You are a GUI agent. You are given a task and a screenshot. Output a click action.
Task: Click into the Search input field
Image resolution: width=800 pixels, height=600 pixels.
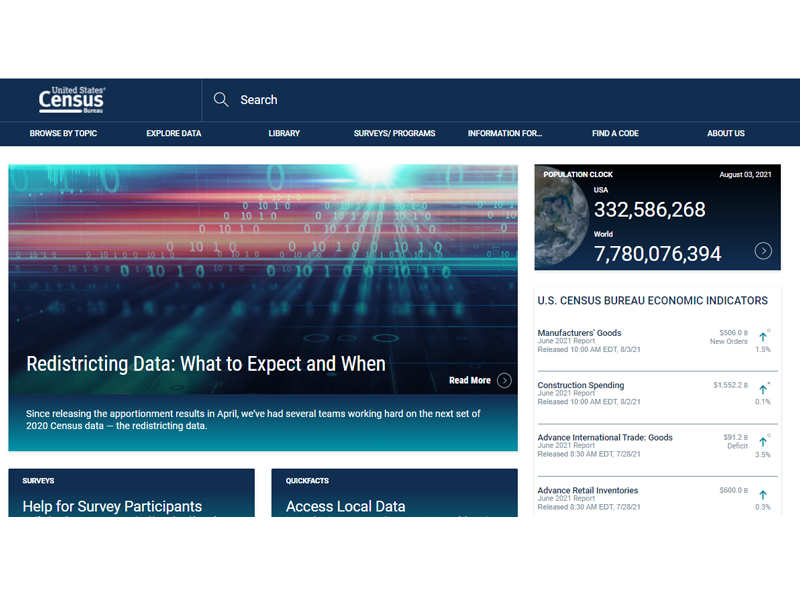pyautogui.click(x=500, y=100)
